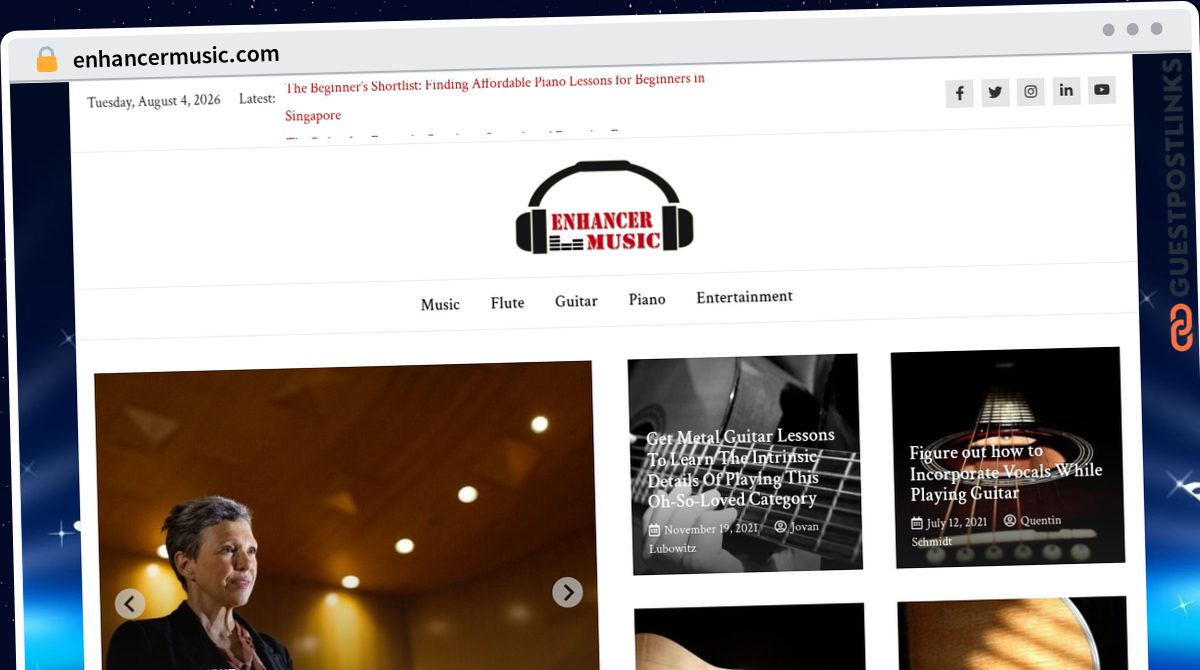The width and height of the screenshot is (1200, 670).
Task: Open latest headline about Affordable Piano Lessons
Action: click(x=494, y=98)
